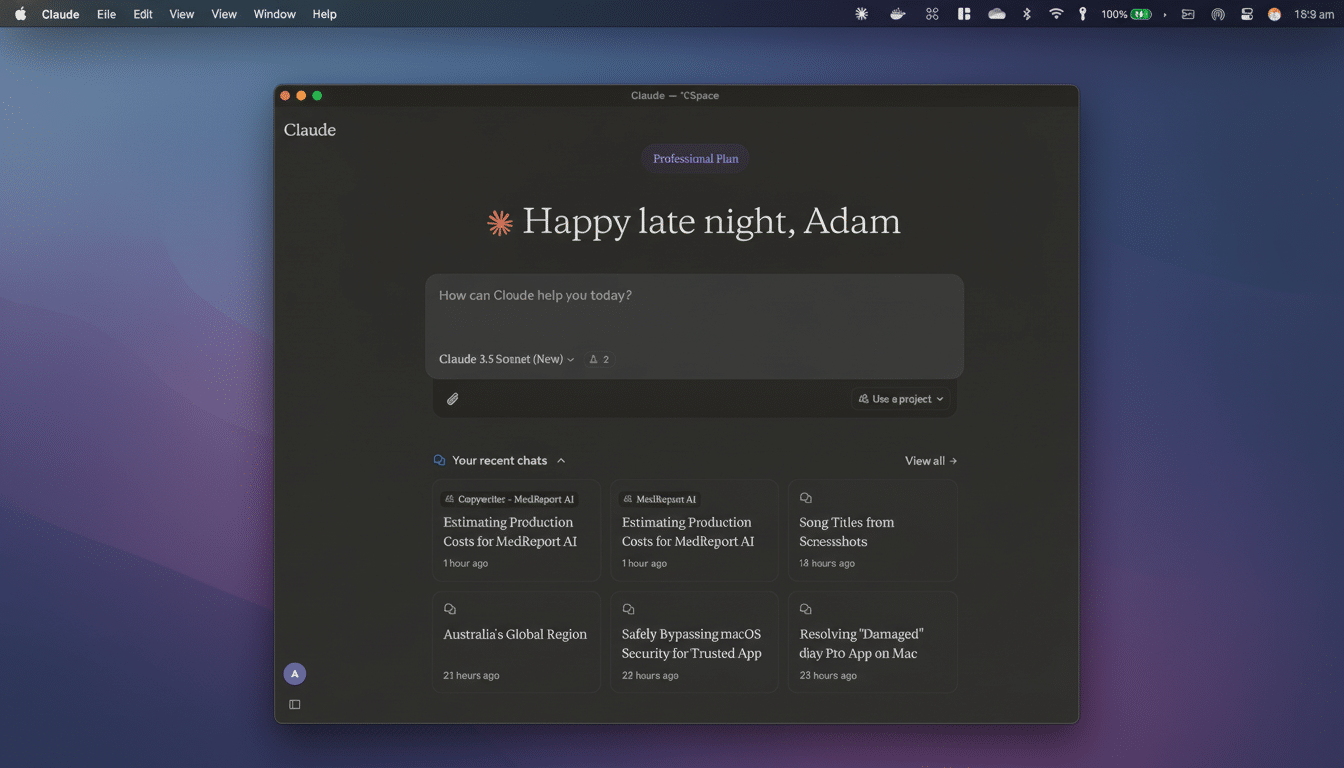1344x768 pixels.
Task: Click the chat bubble icon beside 'Your recent chats'
Action: click(x=439, y=461)
